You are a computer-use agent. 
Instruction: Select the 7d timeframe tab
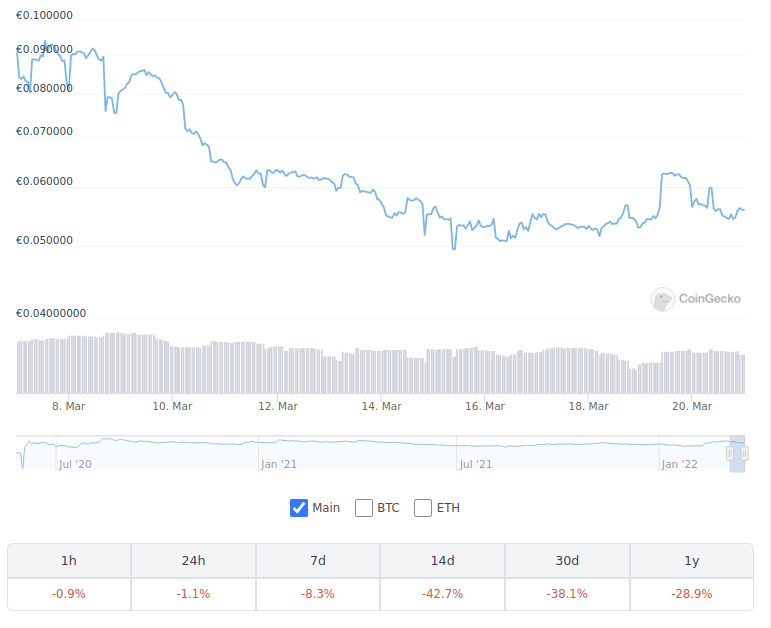click(x=318, y=561)
